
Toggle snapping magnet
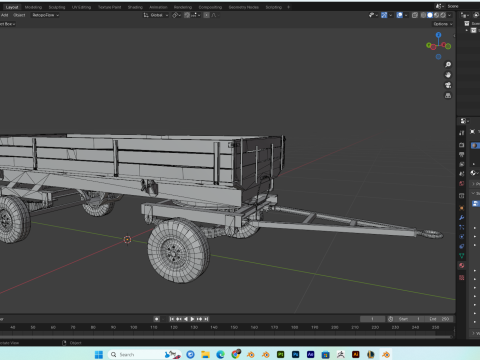[187, 15]
